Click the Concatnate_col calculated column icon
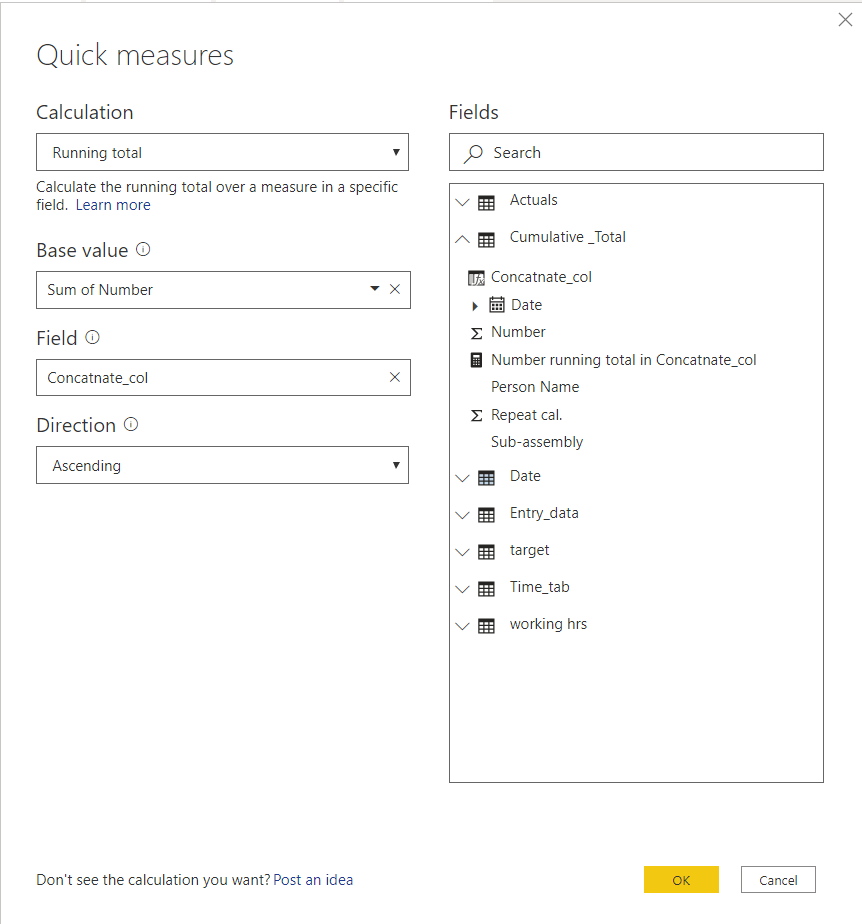The height and width of the screenshot is (924, 862). pos(476,278)
